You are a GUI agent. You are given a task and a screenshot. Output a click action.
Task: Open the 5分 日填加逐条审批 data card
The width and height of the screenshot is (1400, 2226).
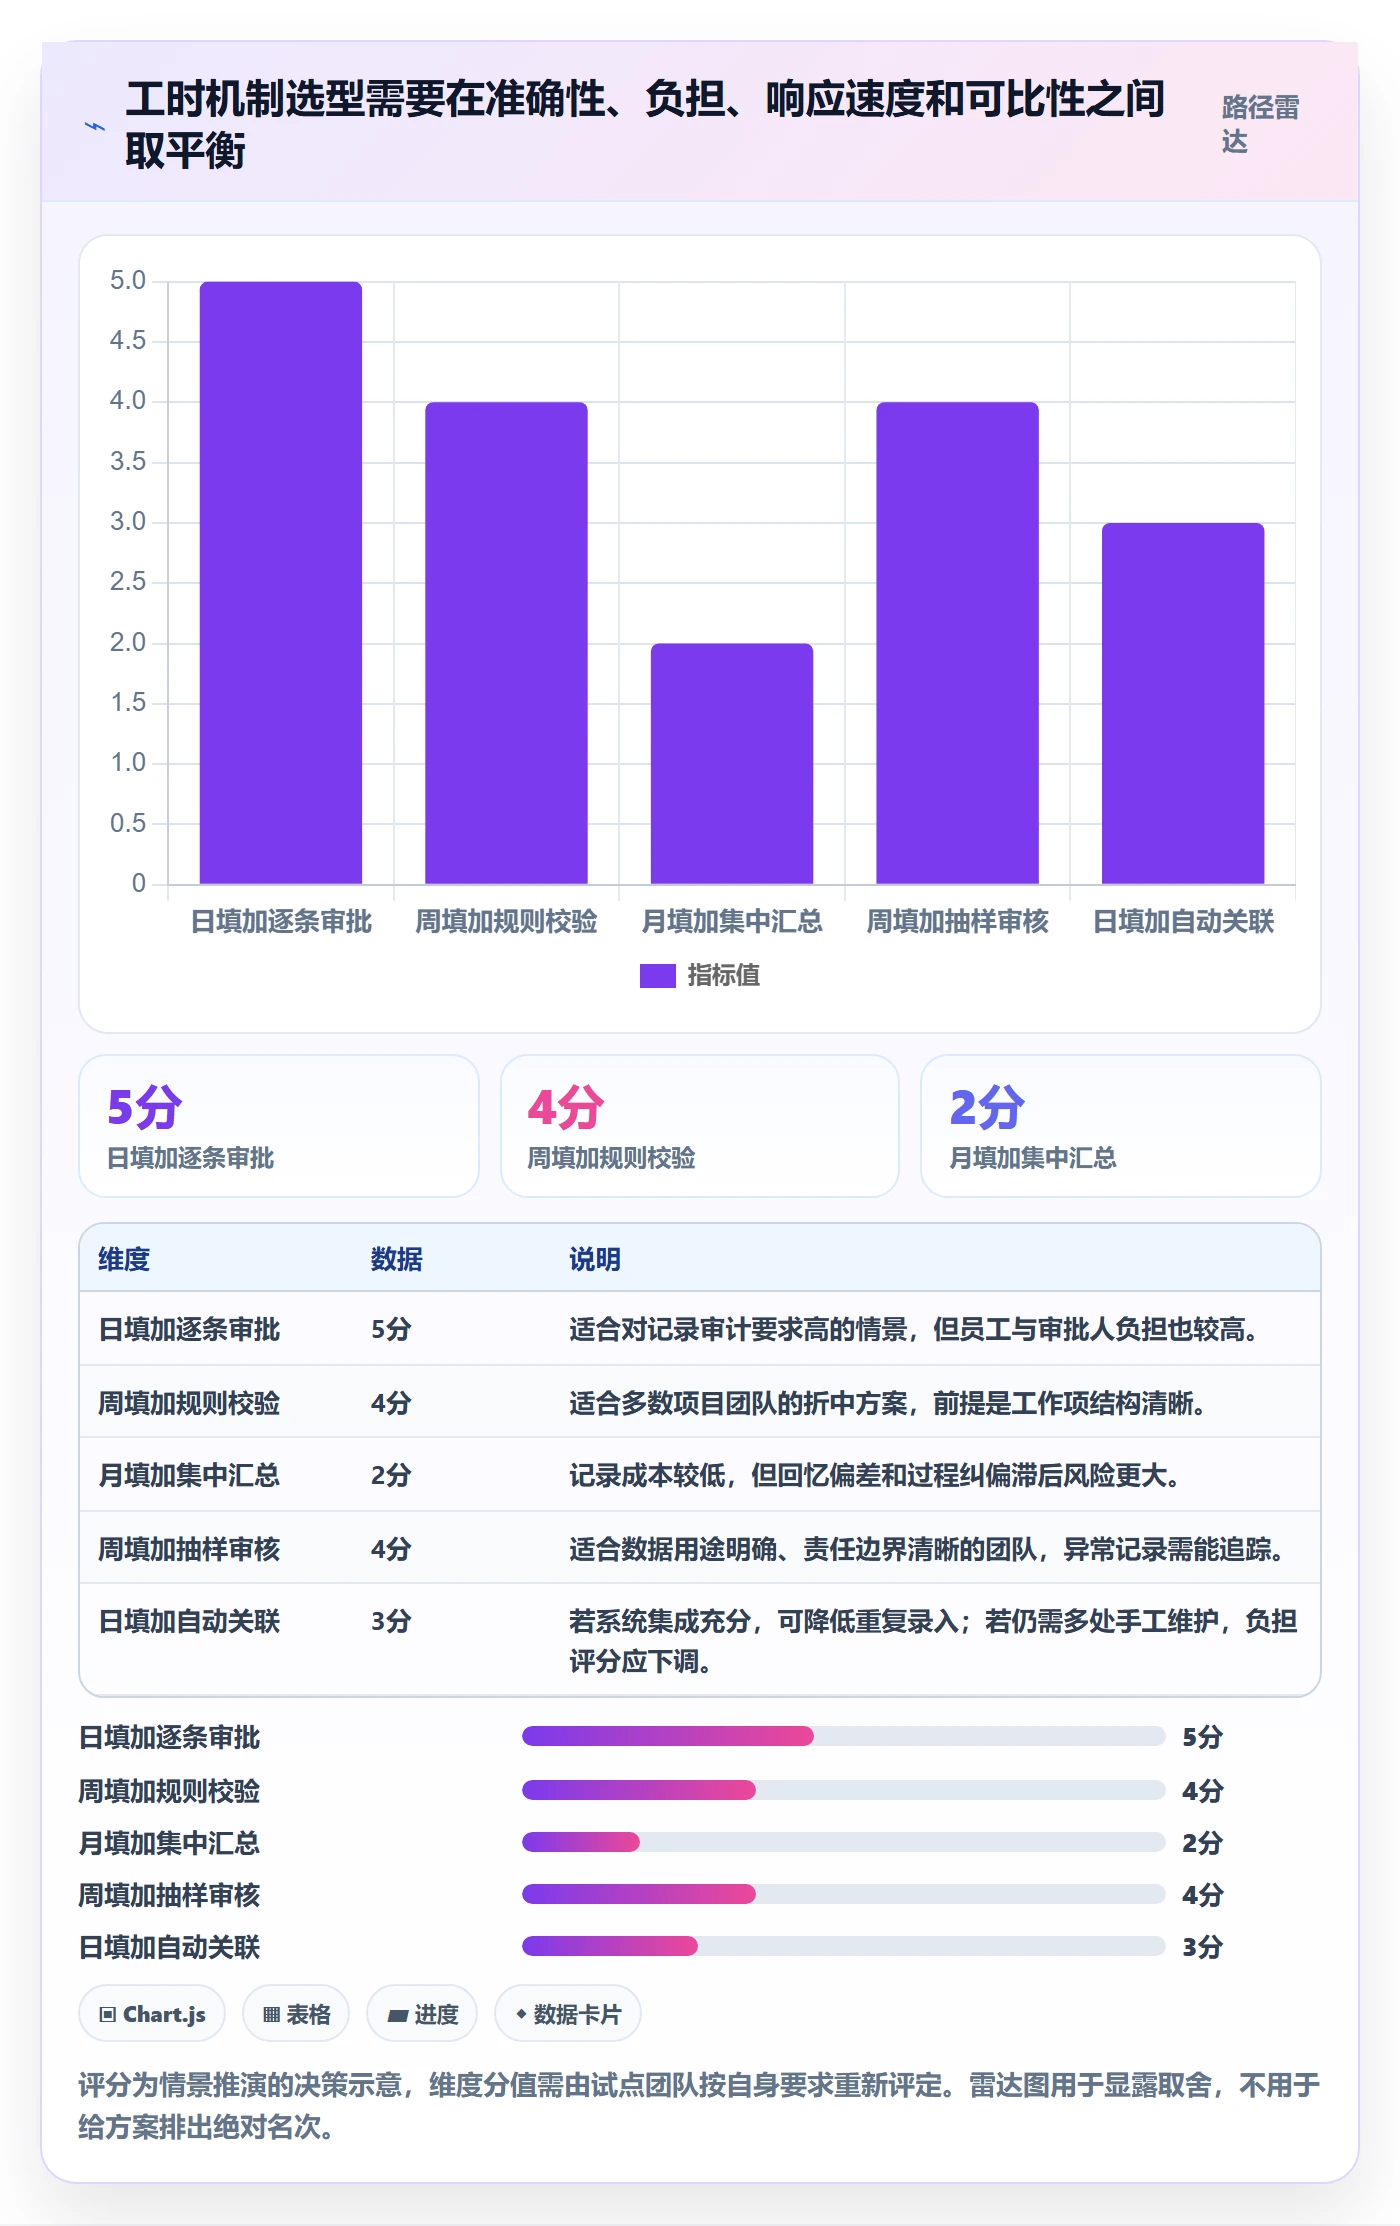pyautogui.click(x=279, y=1126)
